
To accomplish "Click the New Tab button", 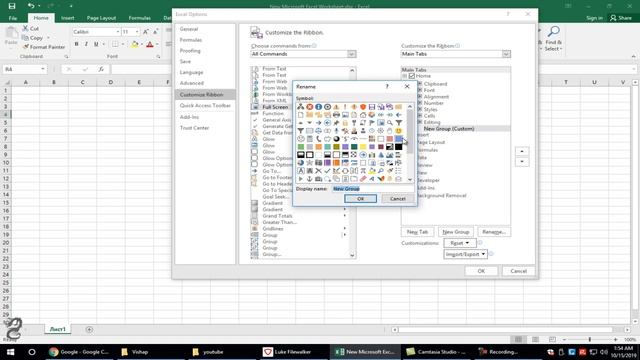I will pyautogui.click(x=418, y=232).
